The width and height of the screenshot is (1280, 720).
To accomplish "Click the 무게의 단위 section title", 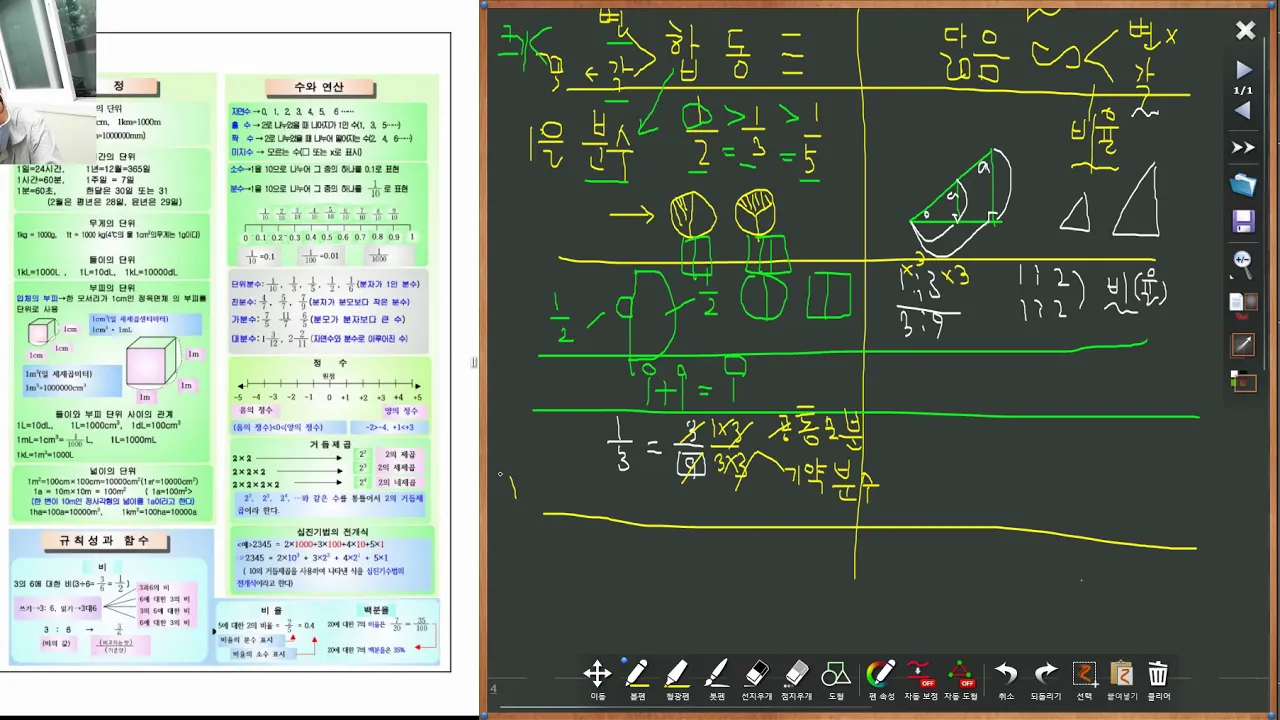I will pos(113,223).
